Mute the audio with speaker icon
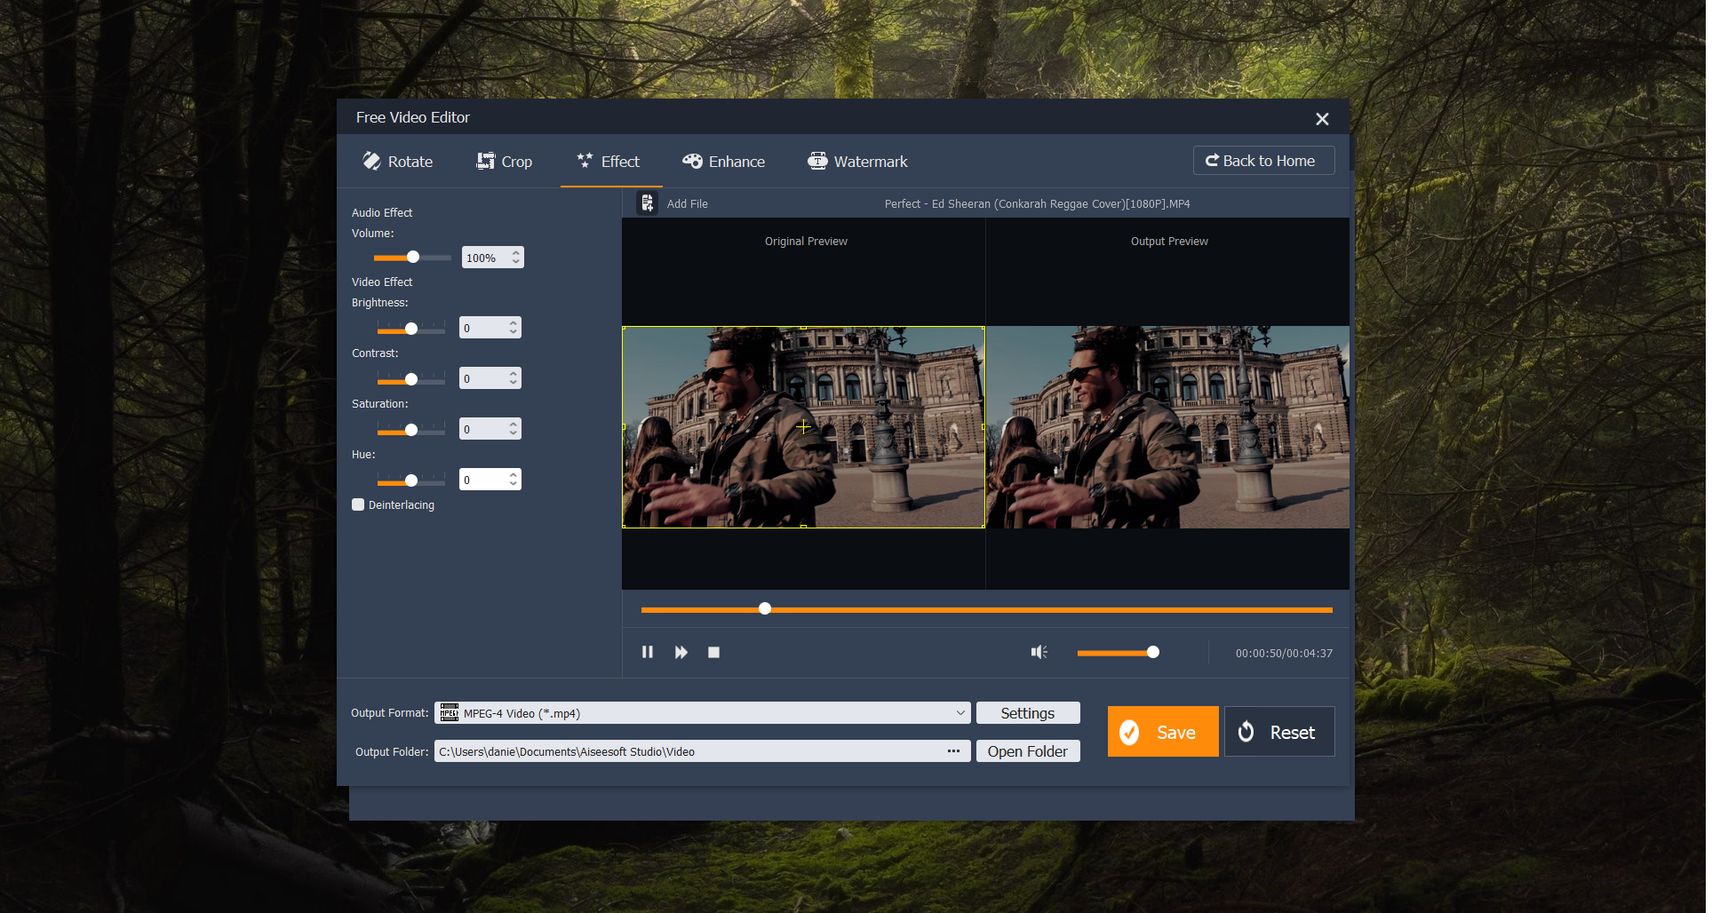This screenshot has width=1720, height=913. [x=1039, y=652]
